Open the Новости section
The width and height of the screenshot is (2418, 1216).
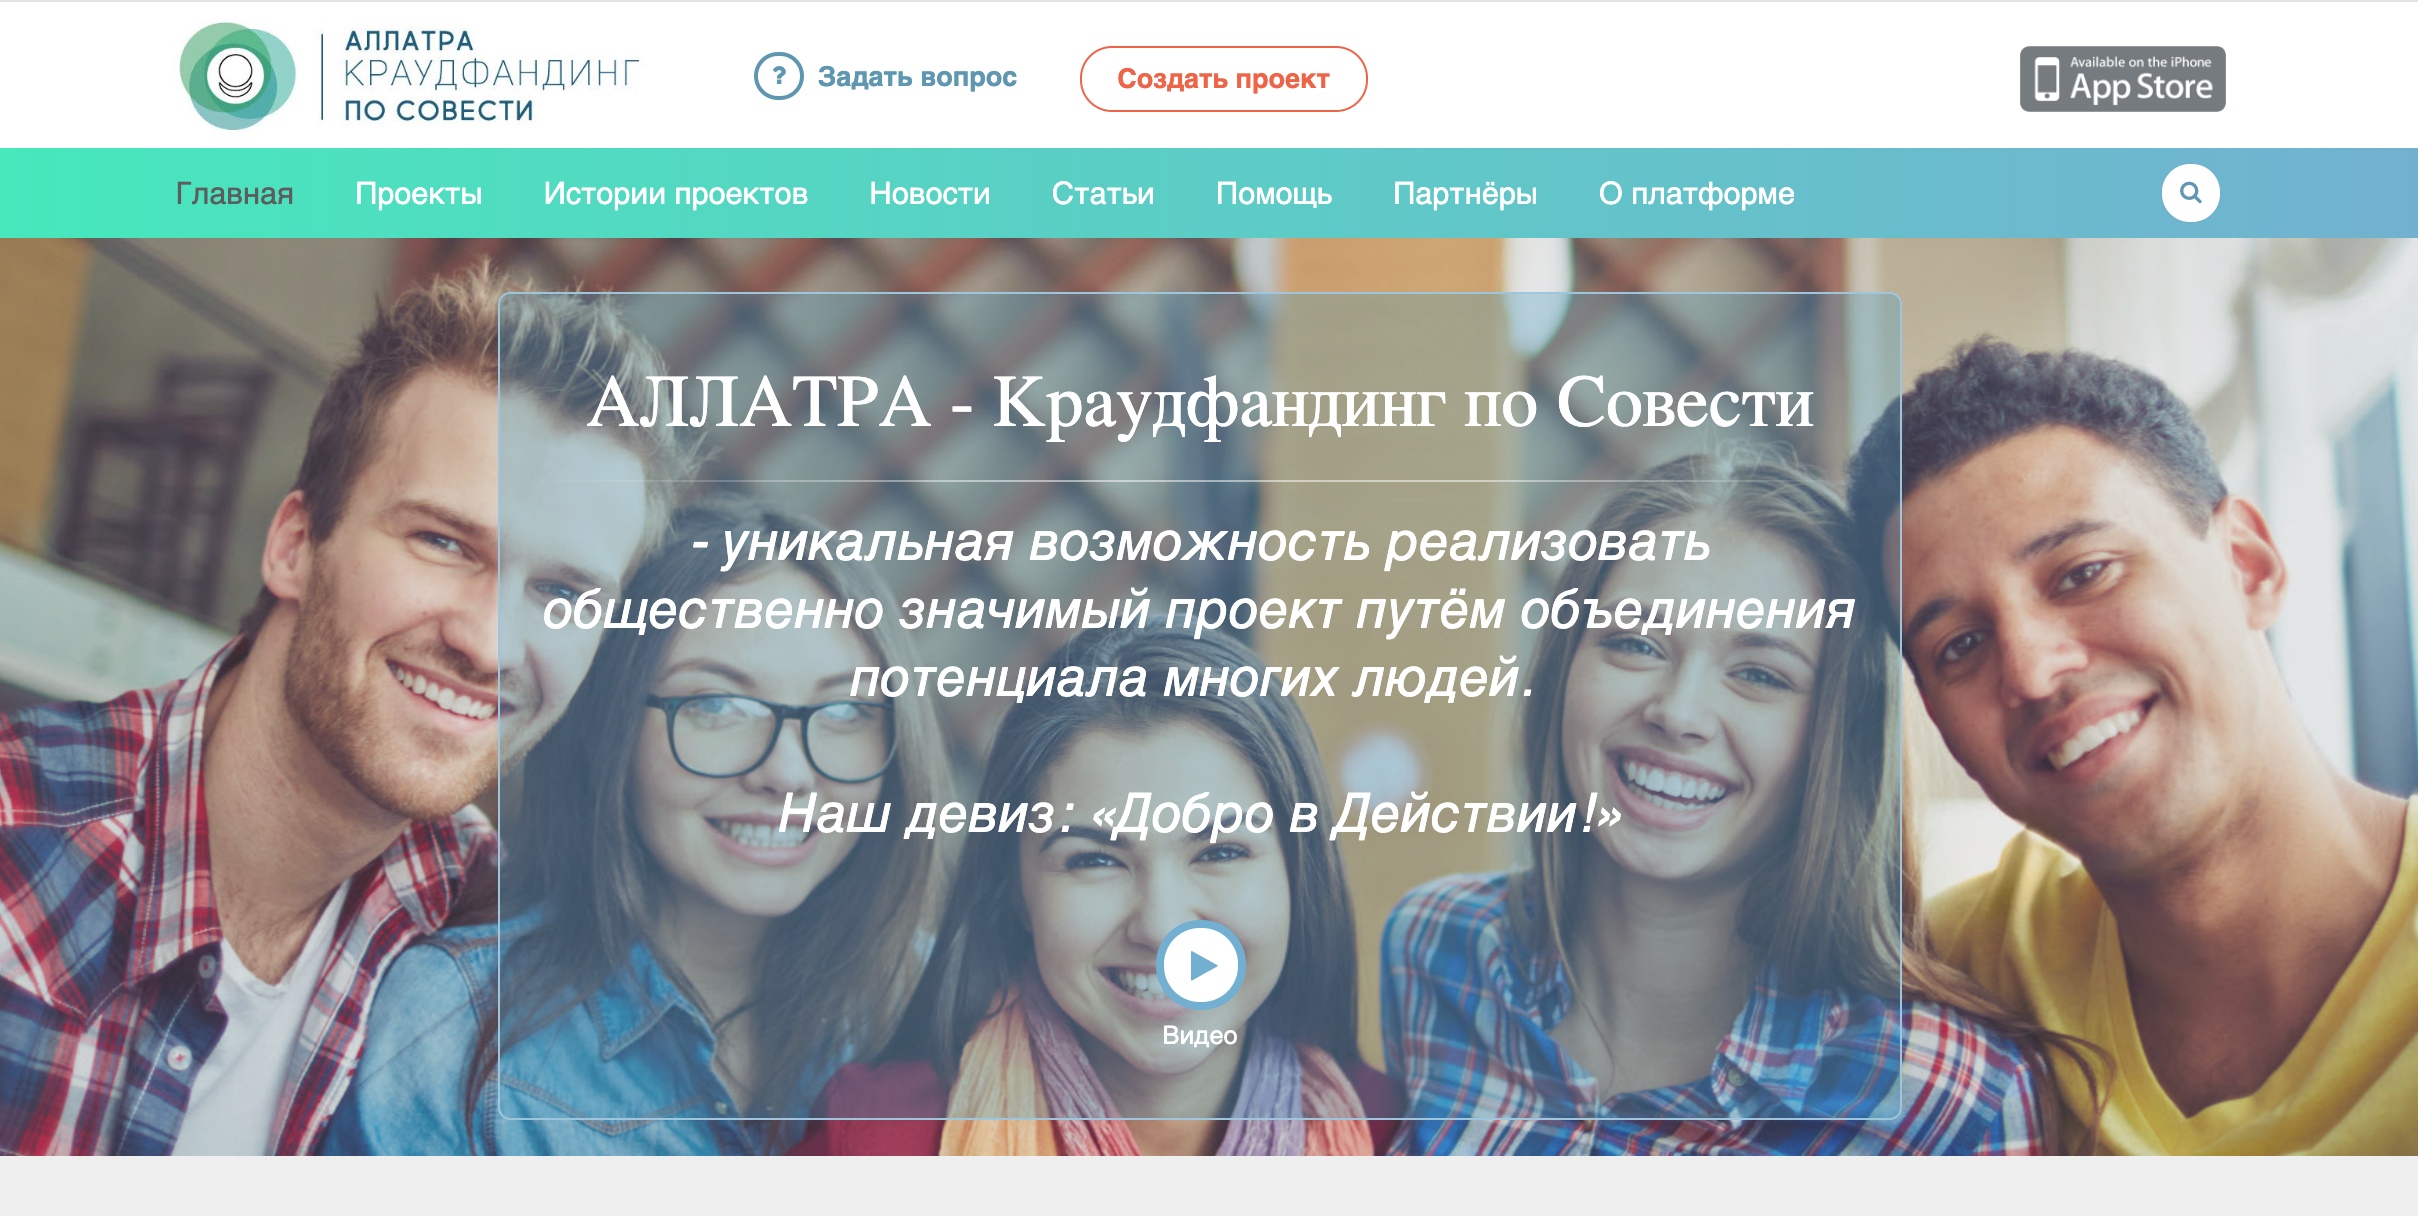click(929, 193)
